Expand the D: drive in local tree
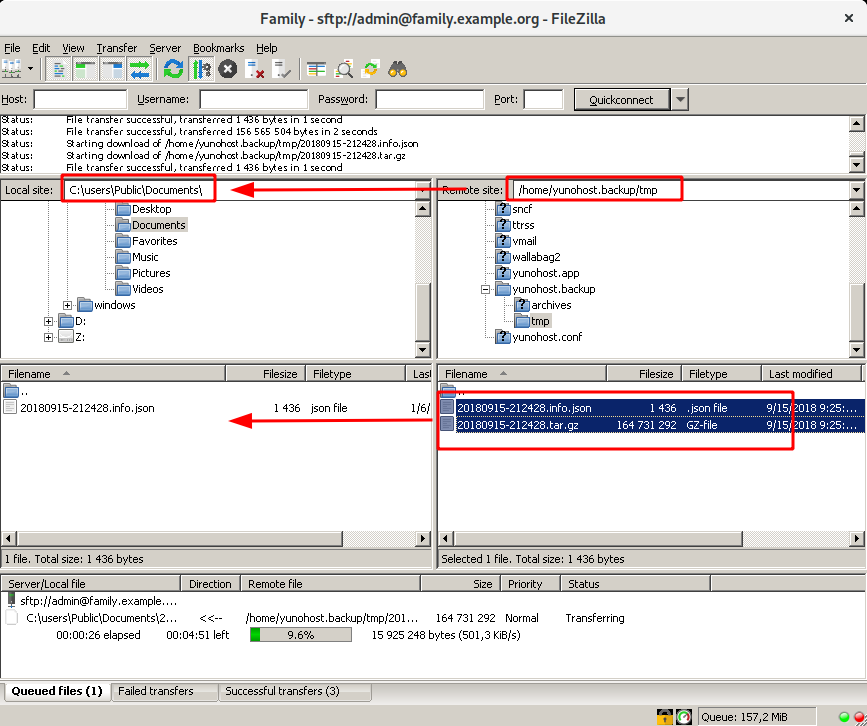Image resolution: width=867 pixels, height=726 pixels. 48,322
